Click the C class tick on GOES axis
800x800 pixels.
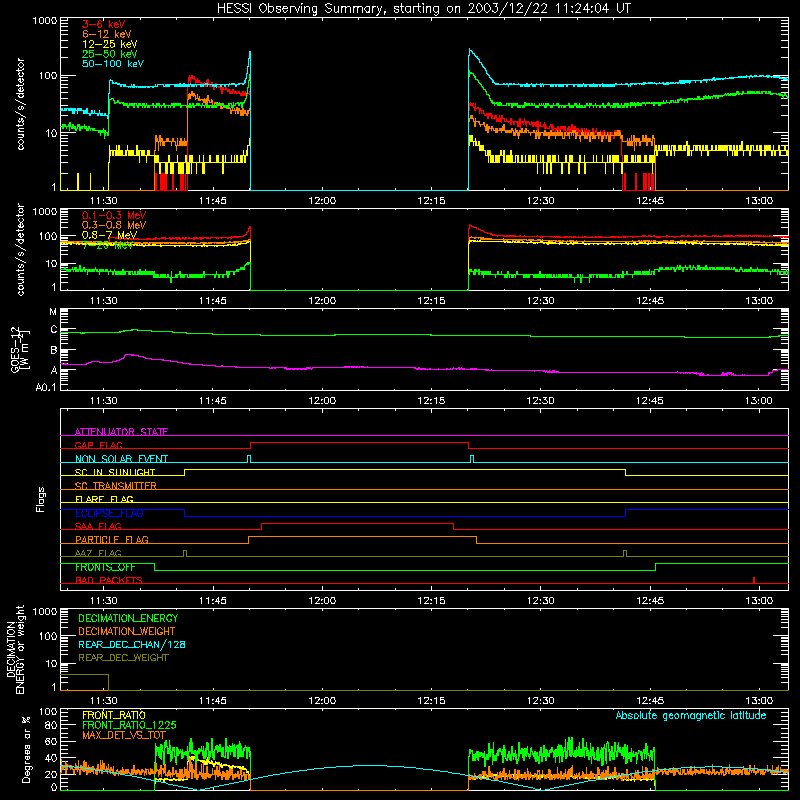(x=54, y=330)
